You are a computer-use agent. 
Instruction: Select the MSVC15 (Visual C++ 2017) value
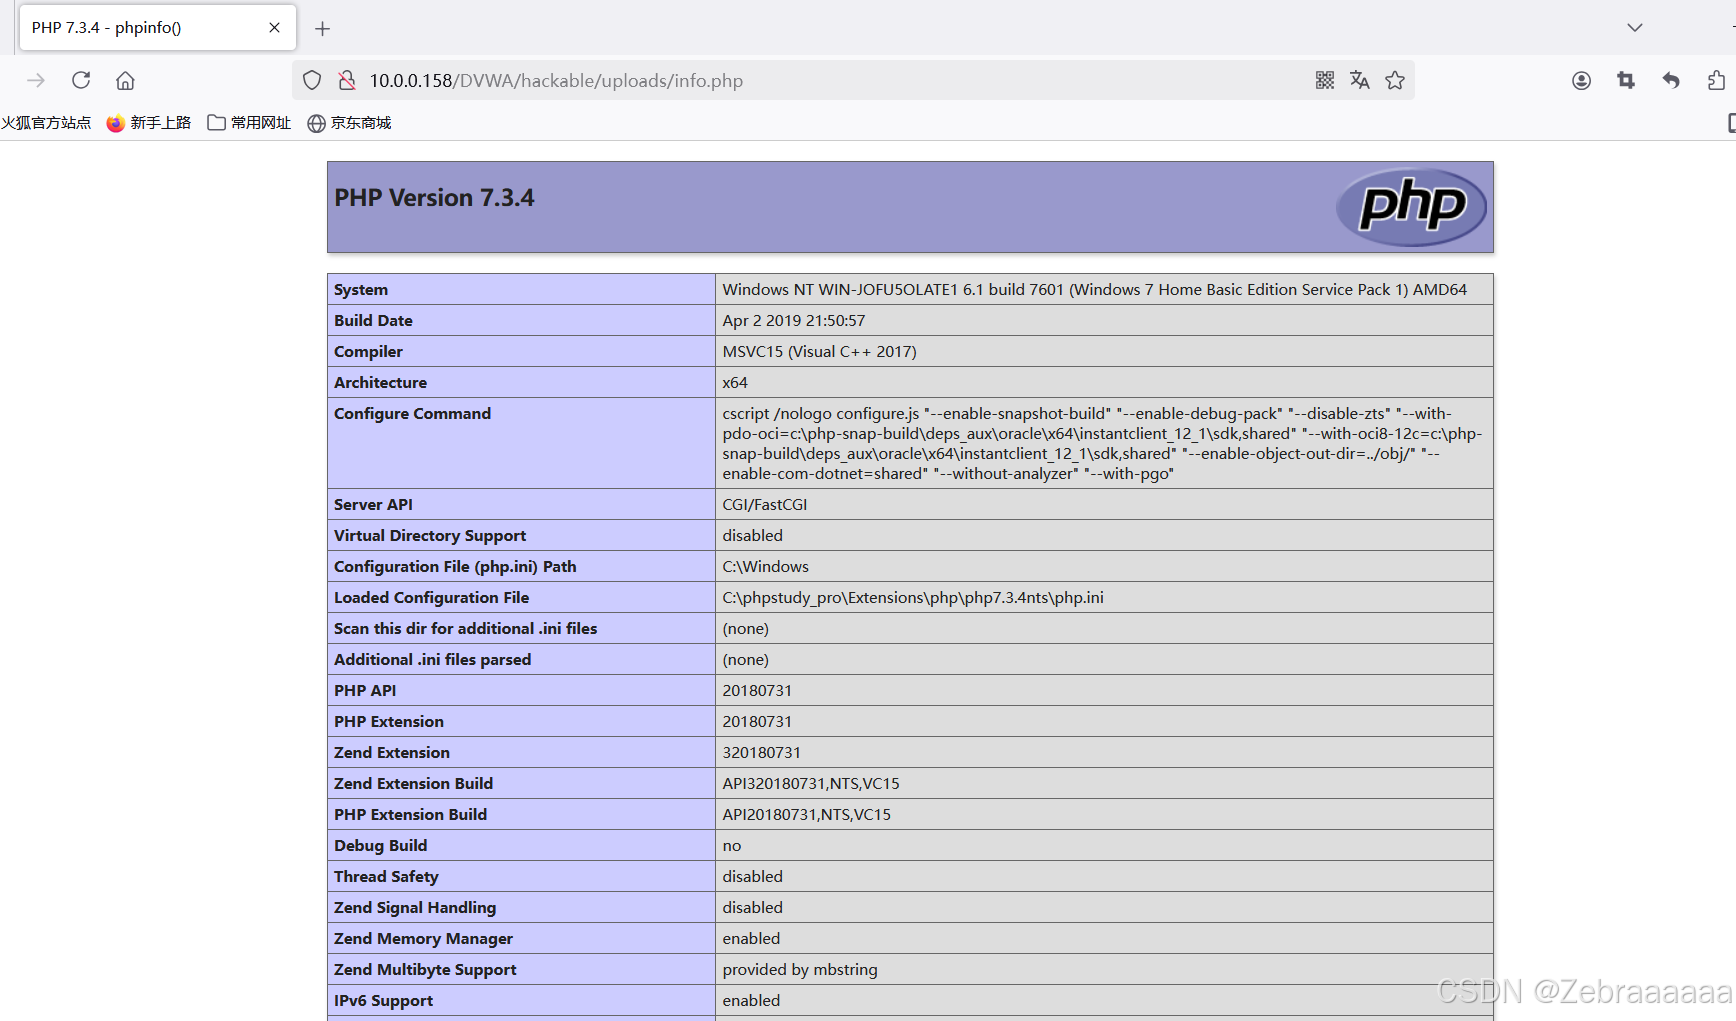(819, 352)
